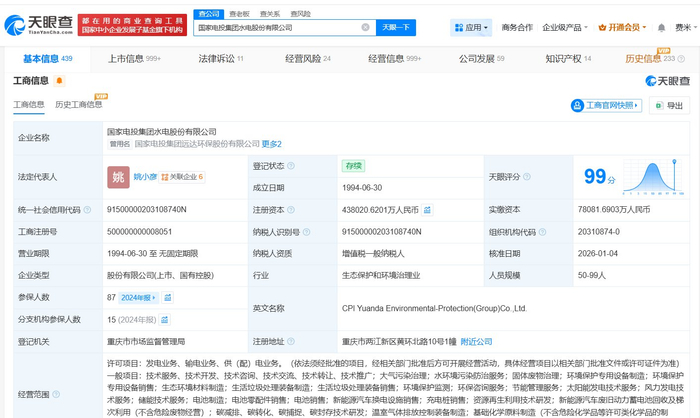
Task: Open the 应用 apps dropdown
Action: coord(470,28)
